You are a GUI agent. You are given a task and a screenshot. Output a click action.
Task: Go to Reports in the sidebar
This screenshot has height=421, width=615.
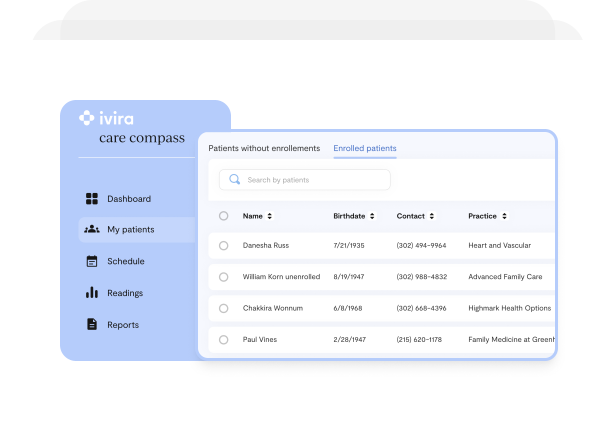(x=122, y=325)
